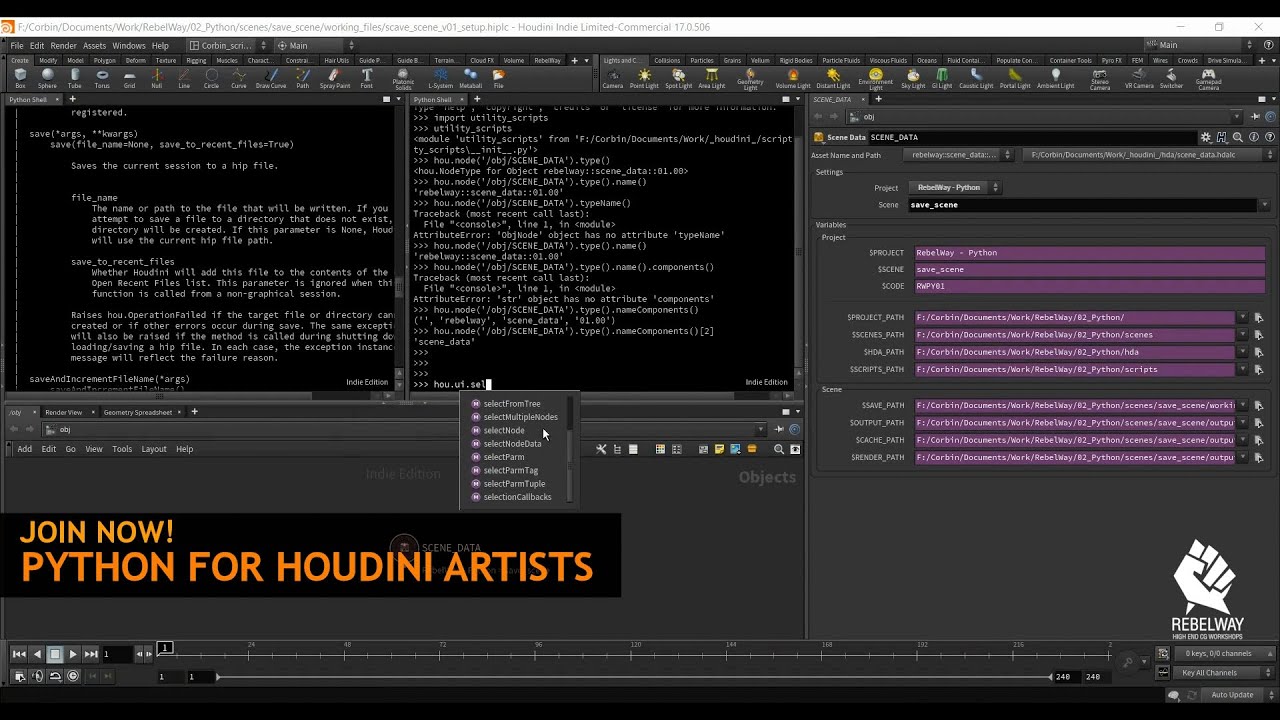The width and height of the screenshot is (1280, 720).
Task: Add a Gamepad Camera
Action: 1208,79
